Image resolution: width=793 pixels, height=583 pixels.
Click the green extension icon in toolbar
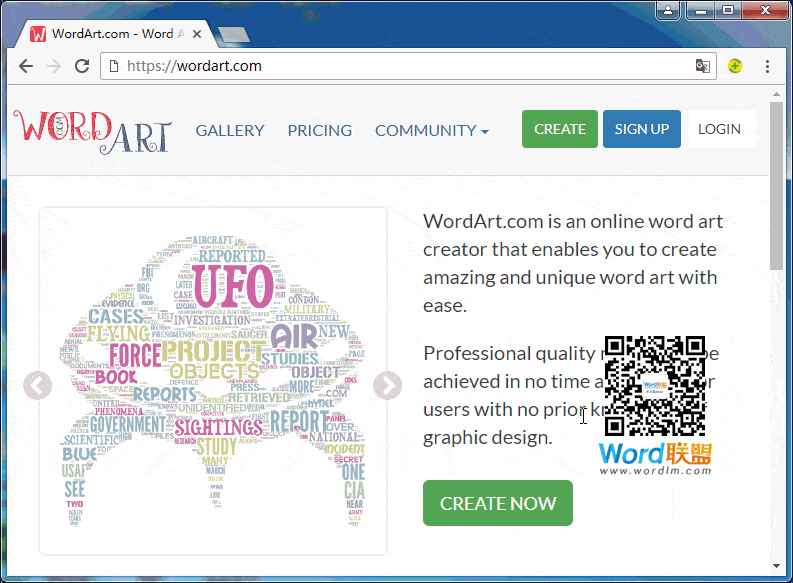point(735,66)
